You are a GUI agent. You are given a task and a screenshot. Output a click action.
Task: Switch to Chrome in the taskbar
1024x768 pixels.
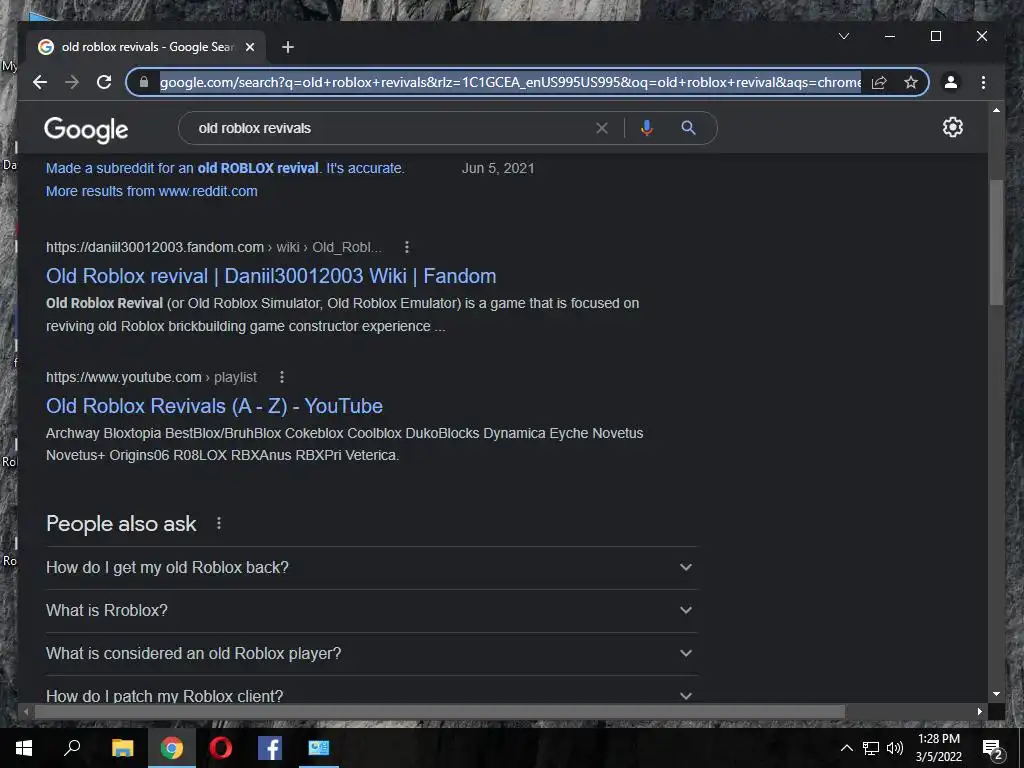172,748
